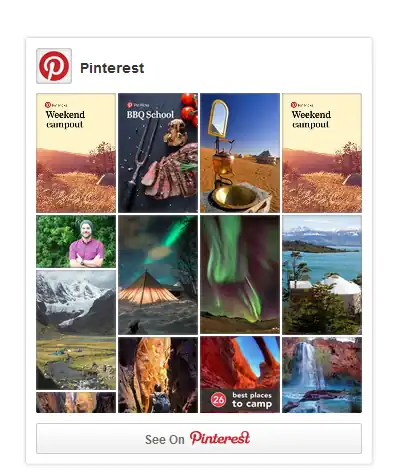
Task: Open the lakeside yurt dome pin
Action: [x=322, y=275]
